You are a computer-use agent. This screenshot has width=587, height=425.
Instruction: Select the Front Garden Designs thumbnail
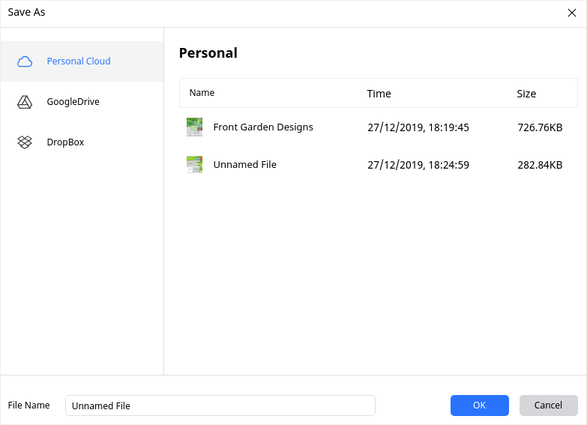(194, 127)
